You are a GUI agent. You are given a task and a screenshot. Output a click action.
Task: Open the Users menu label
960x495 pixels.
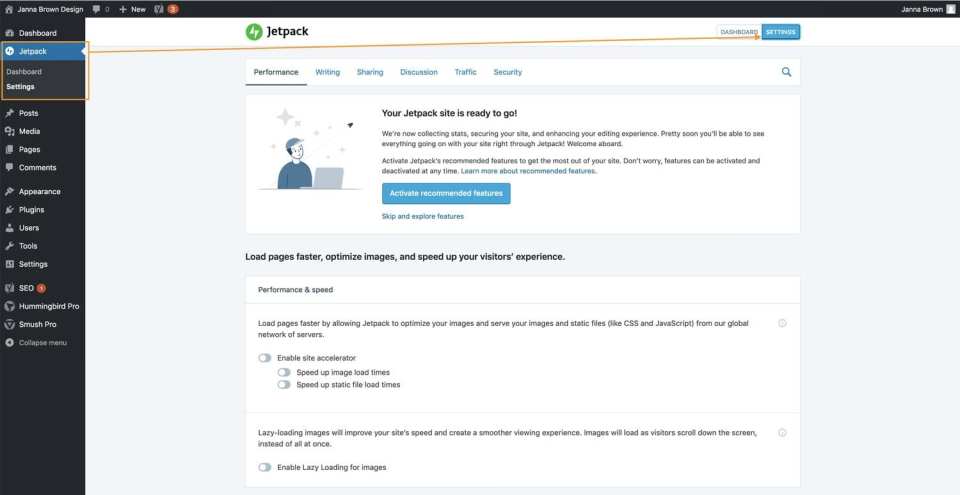pos(29,228)
